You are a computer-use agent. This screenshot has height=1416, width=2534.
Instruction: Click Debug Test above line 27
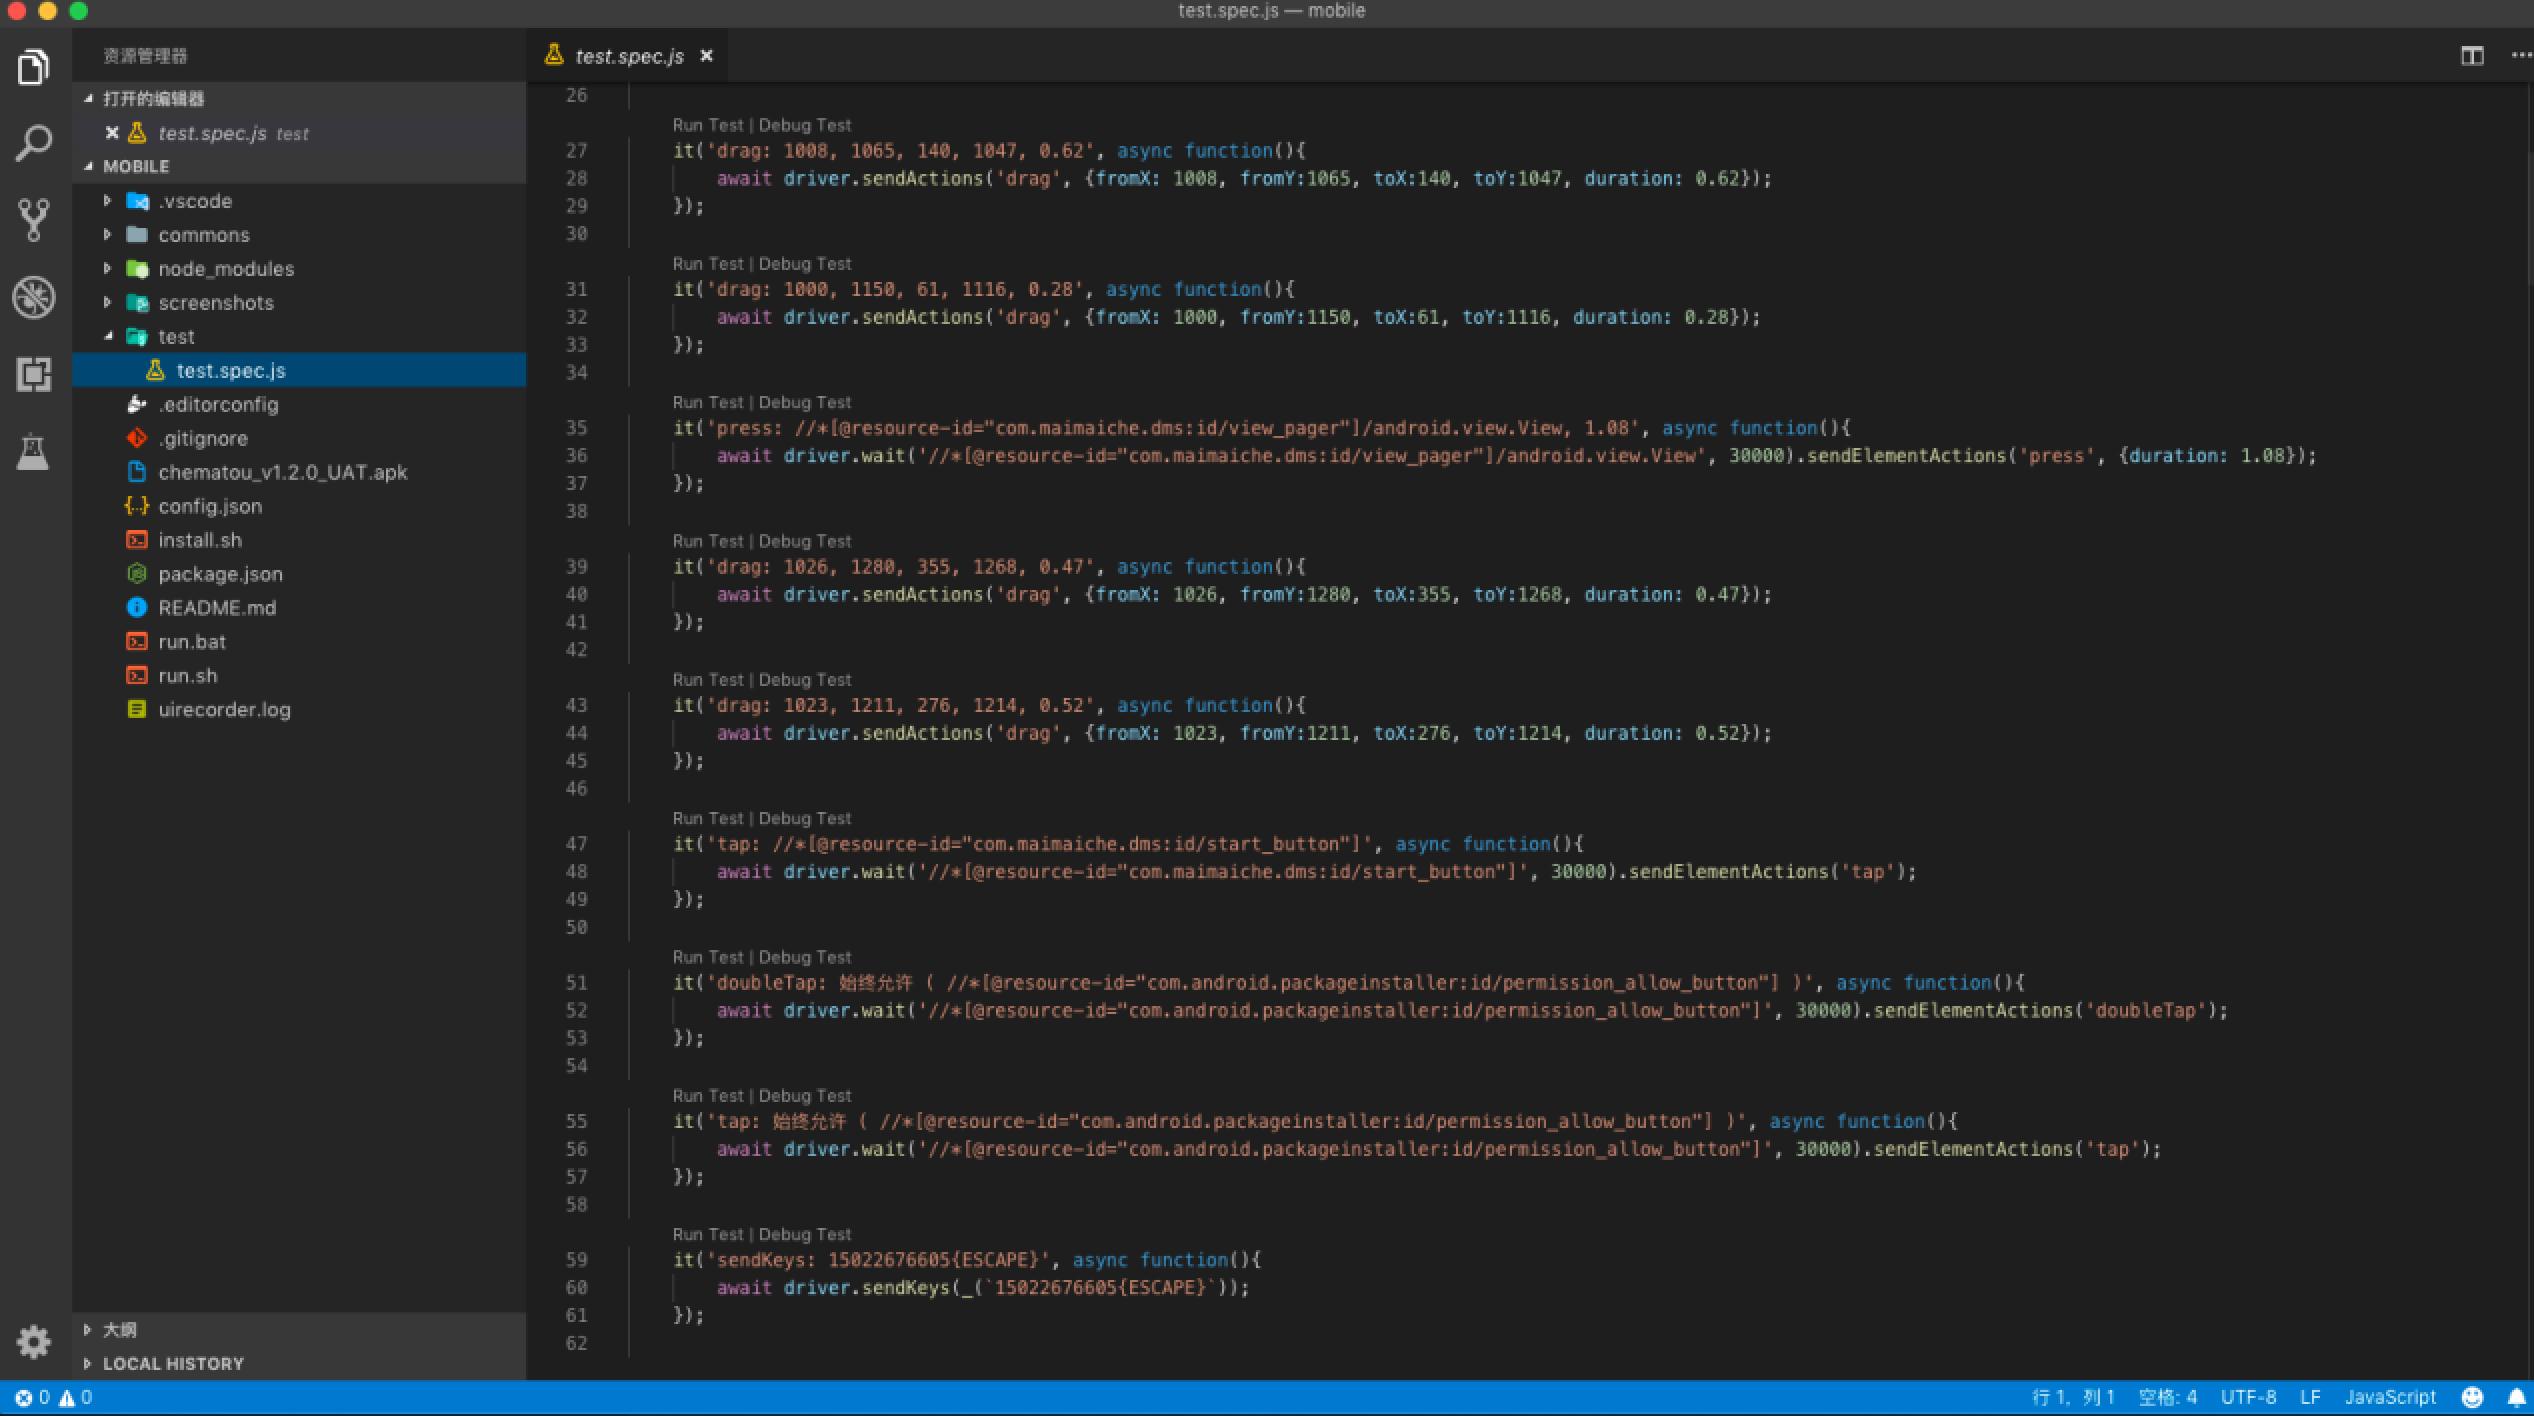(x=804, y=125)
